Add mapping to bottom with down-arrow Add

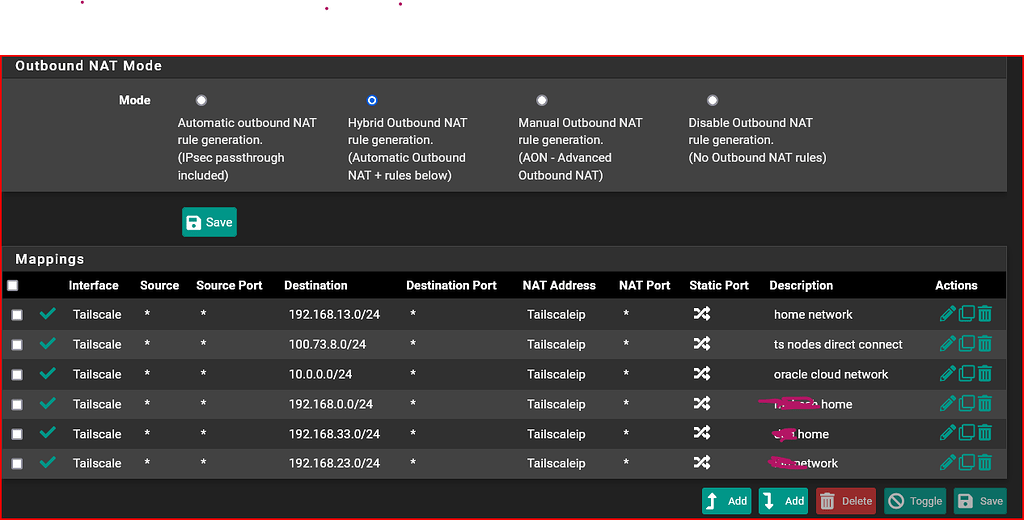coord(783,501)
